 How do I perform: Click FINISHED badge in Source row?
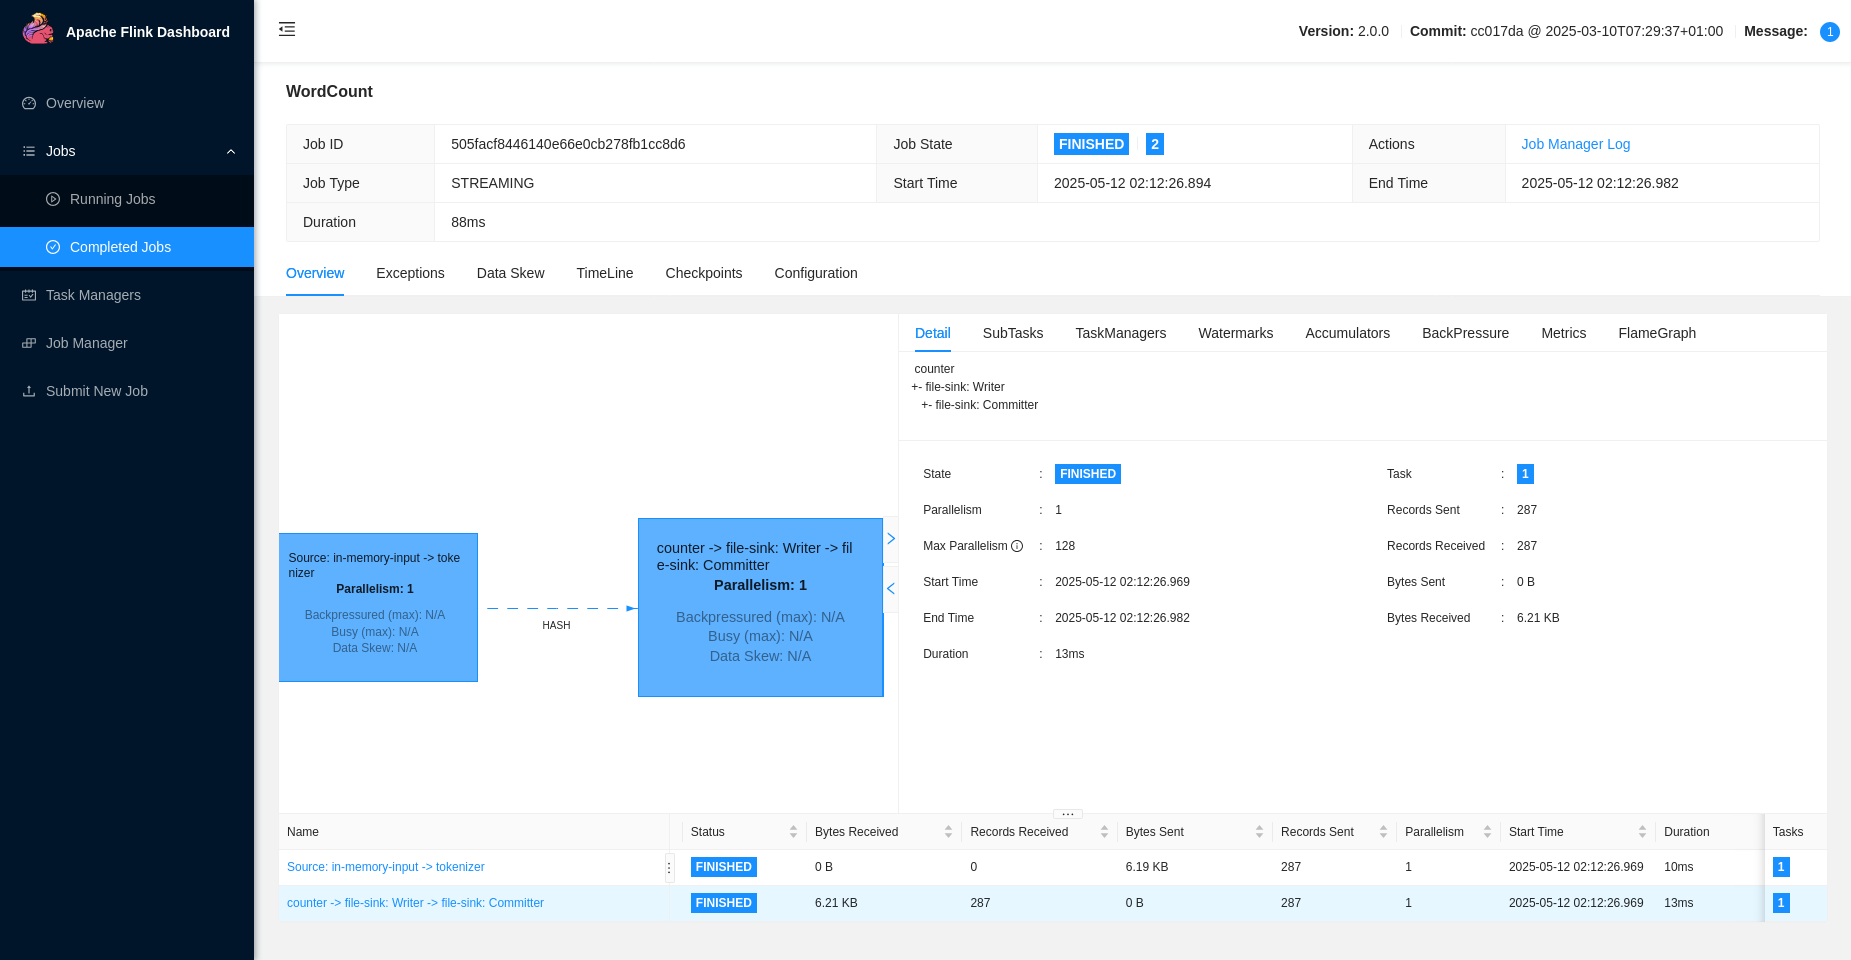(x=723, y=867)
